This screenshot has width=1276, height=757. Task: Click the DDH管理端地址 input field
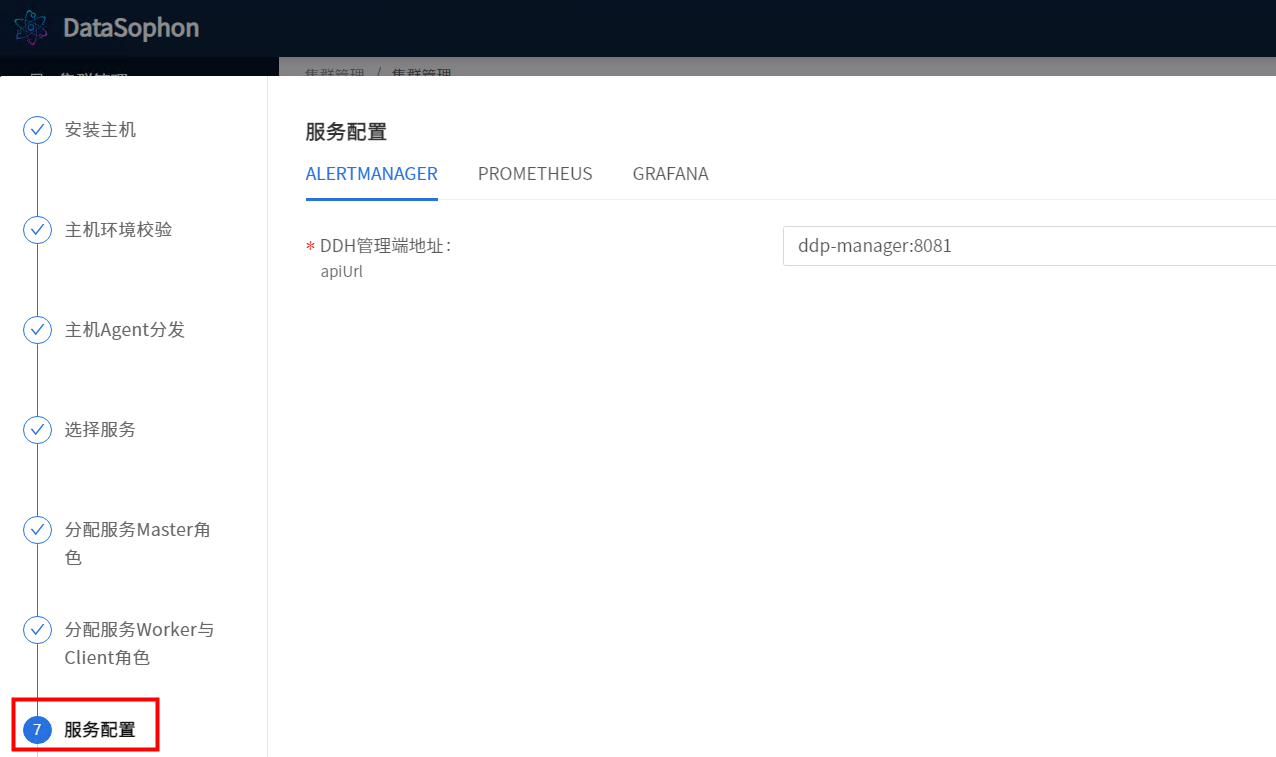[x=1029, y=246]
